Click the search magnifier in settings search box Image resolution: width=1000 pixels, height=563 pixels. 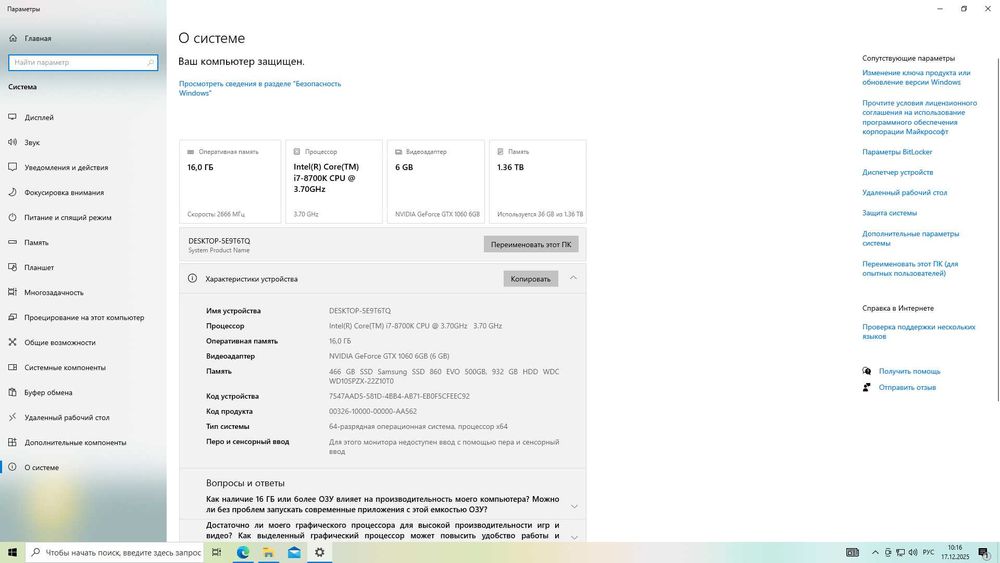click(x=151, y=62)
